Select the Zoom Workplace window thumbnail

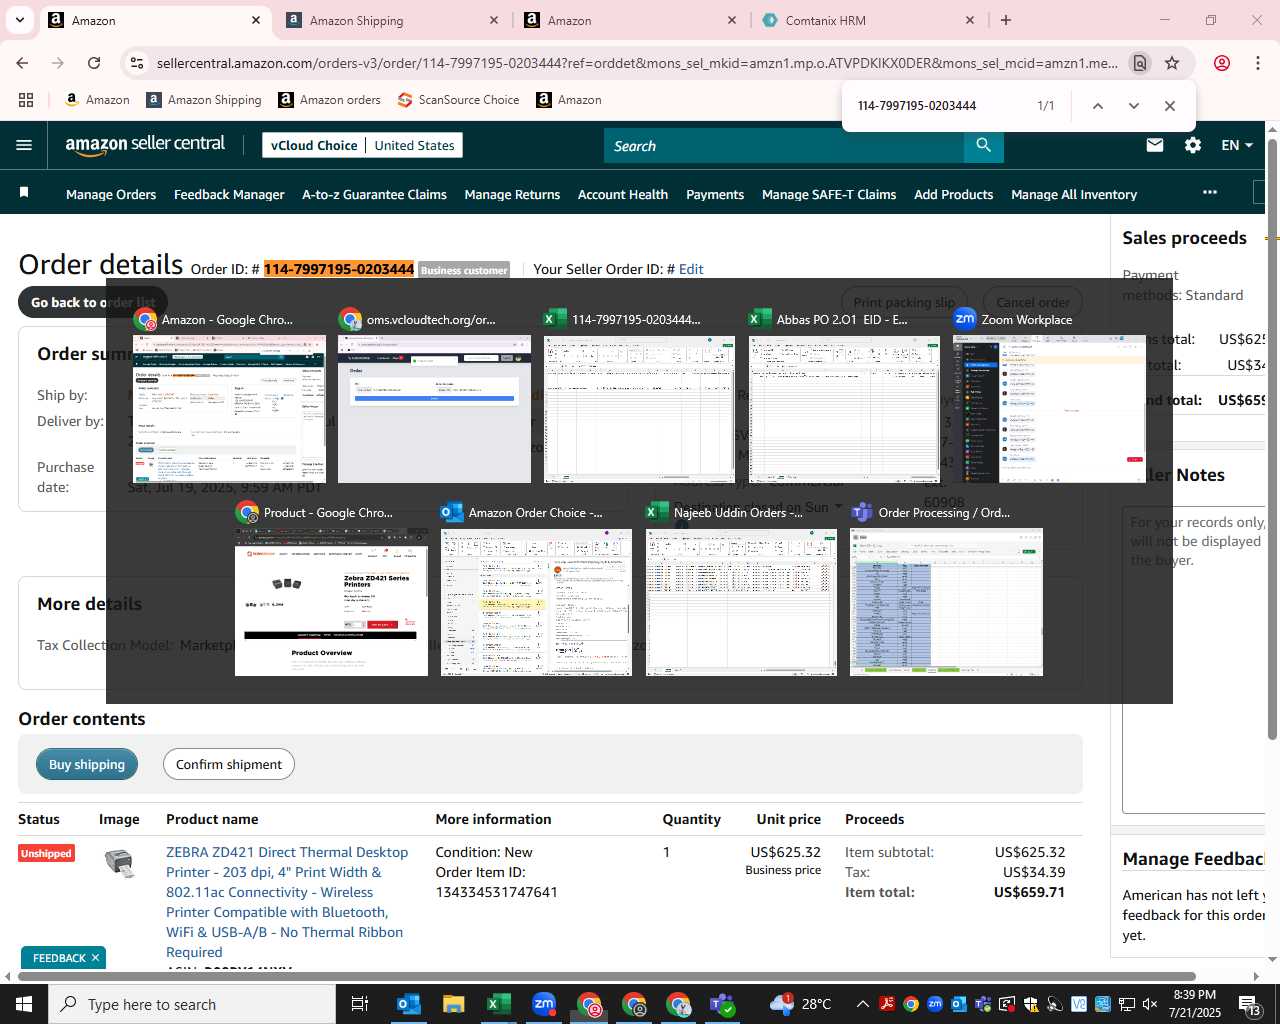pos(1049,409)
